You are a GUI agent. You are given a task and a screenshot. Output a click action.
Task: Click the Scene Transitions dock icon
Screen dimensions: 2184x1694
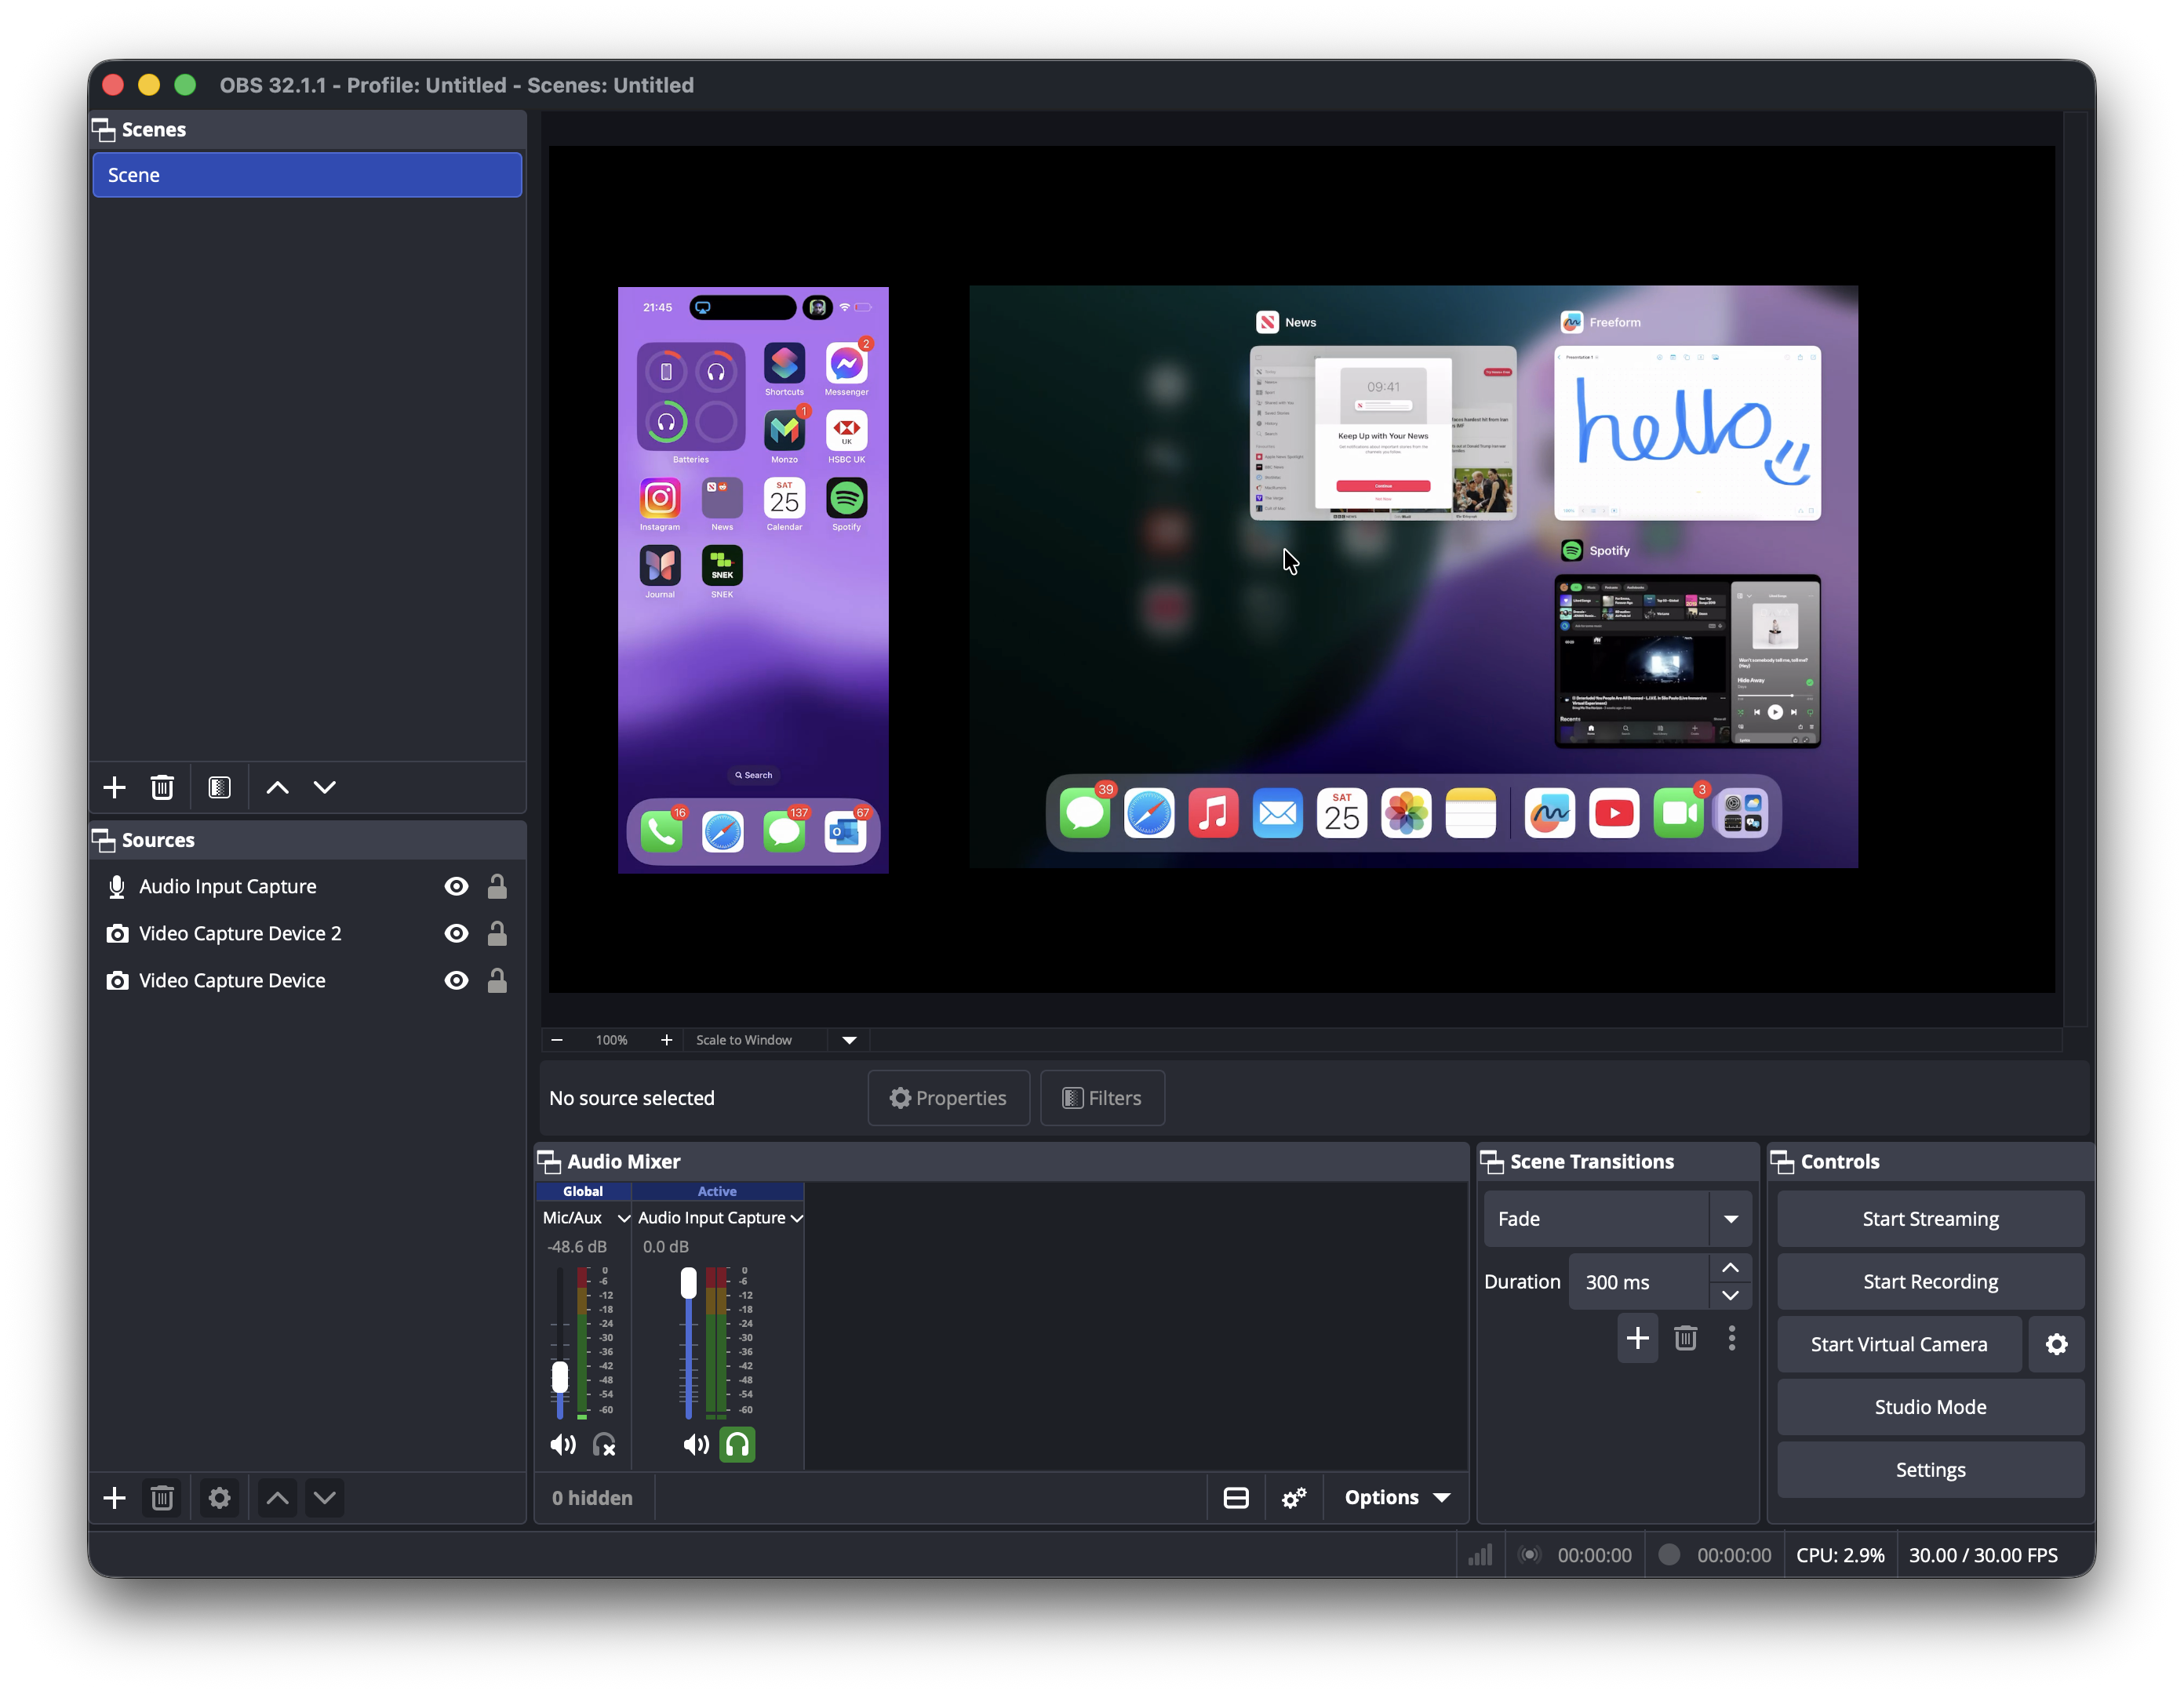click(x=1491, y=1161)
